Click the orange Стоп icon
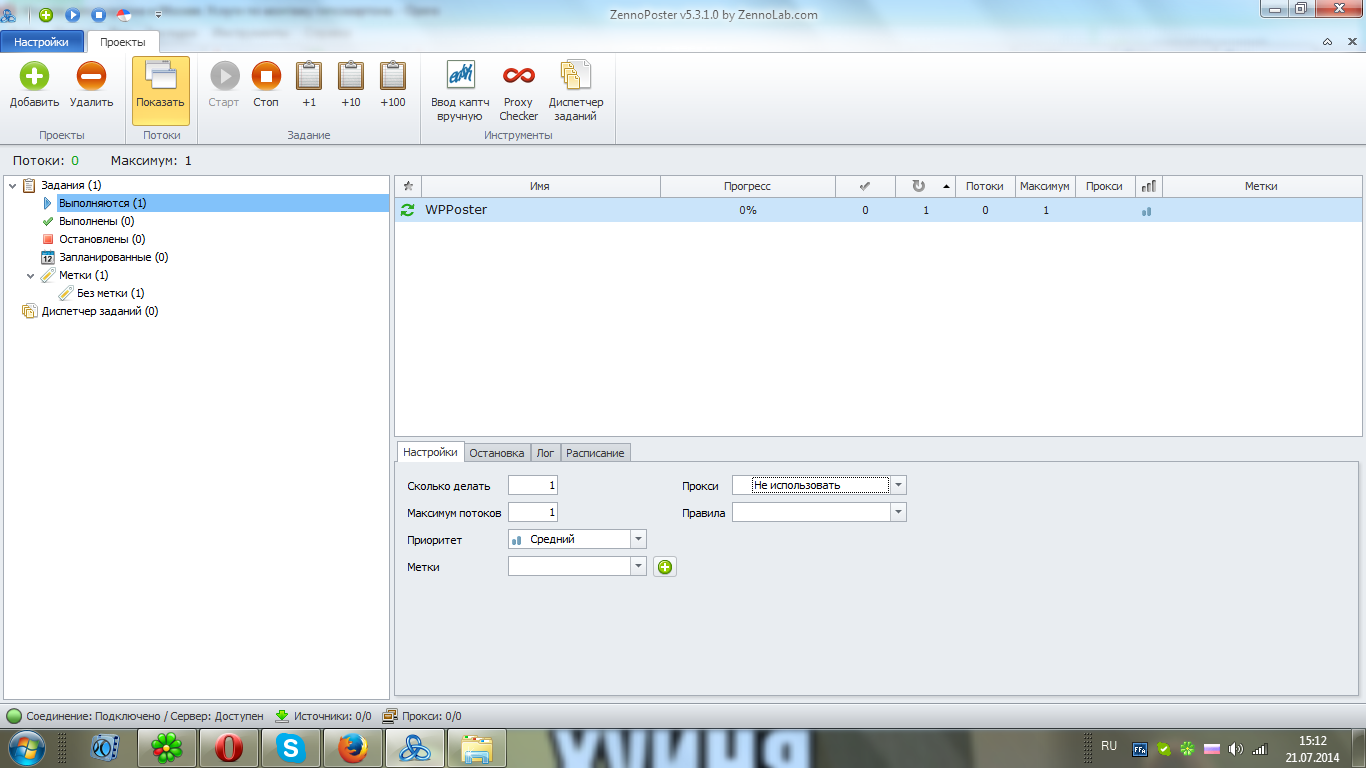Image resolution: width=1366 pixels, height=768 pixels. 266,76
